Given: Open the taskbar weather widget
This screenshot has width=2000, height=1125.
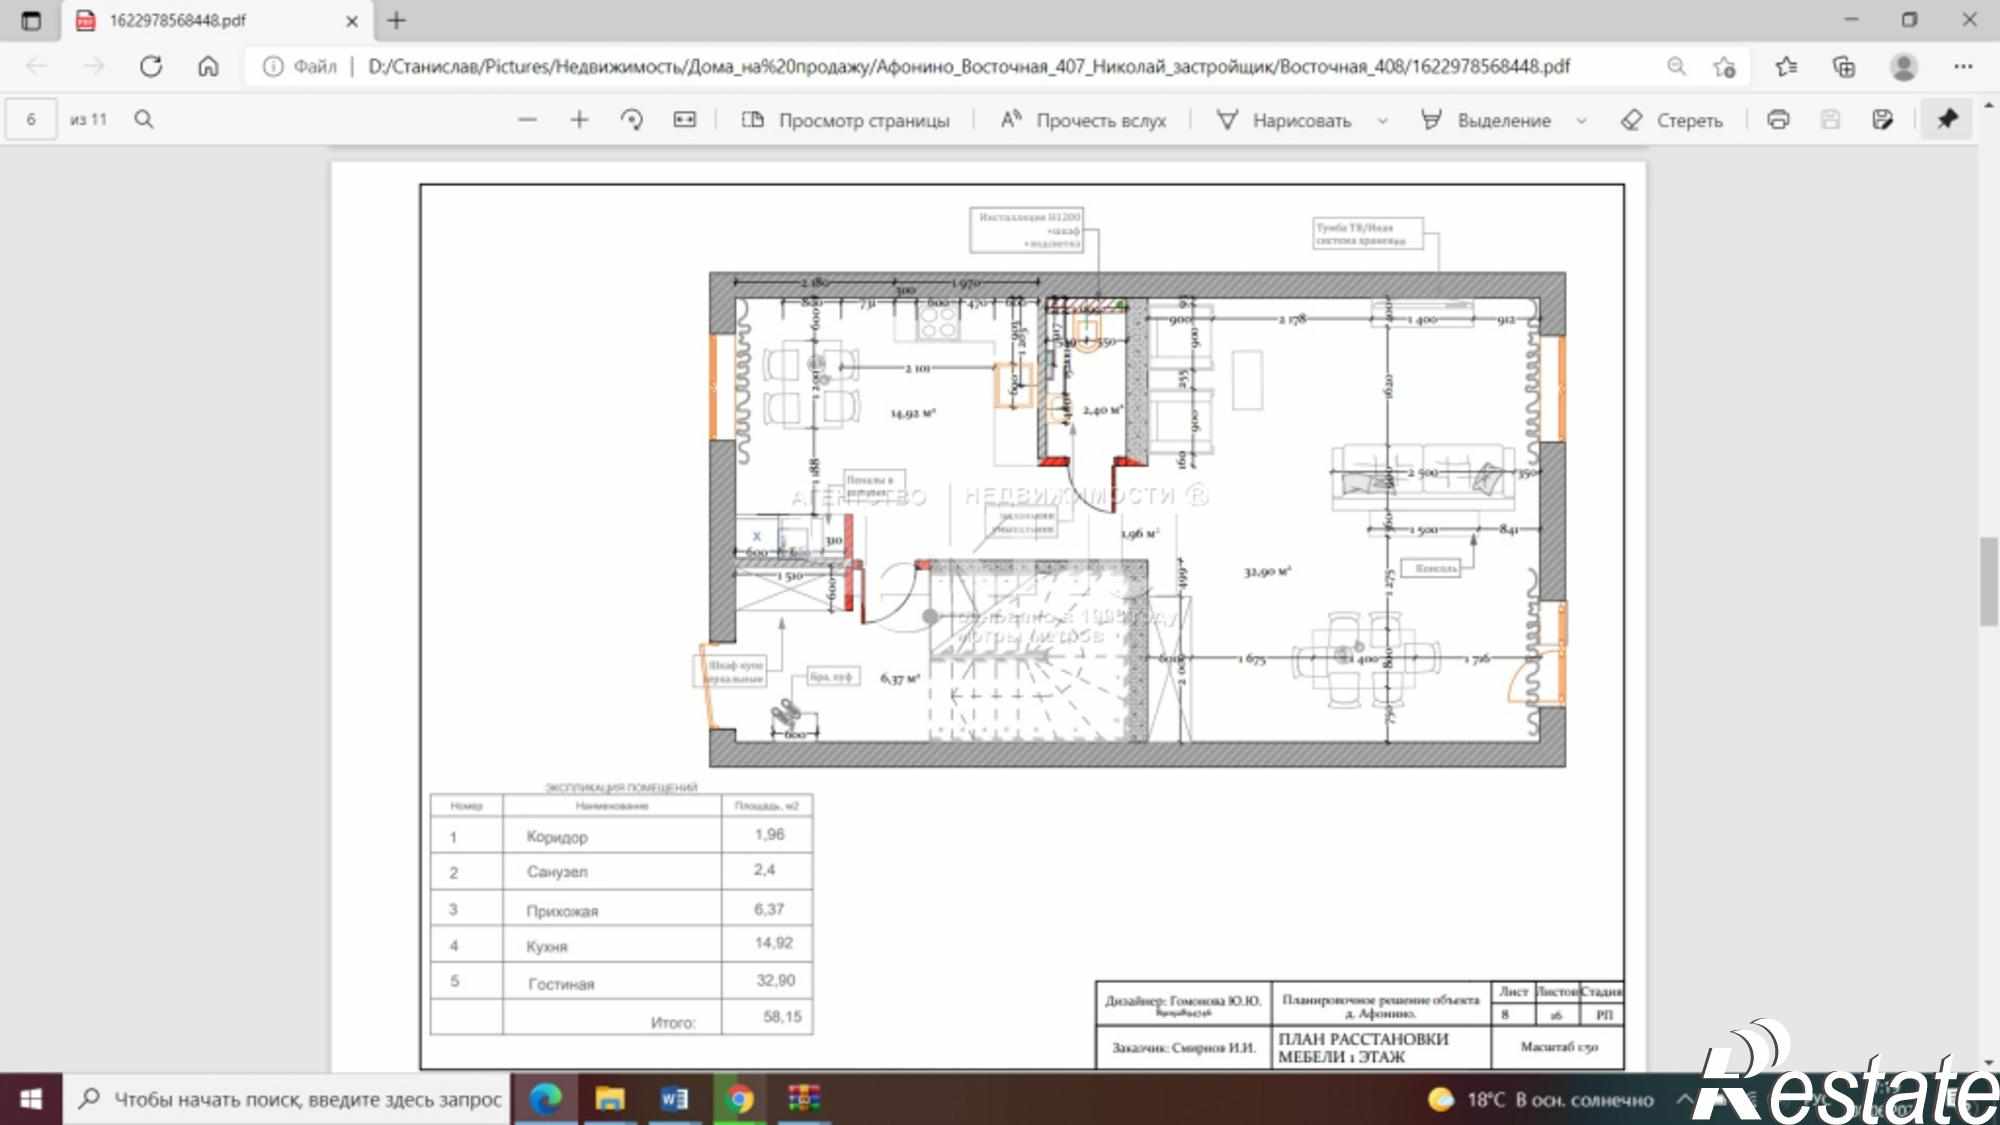Looking at the screenshot, I should pyautogui.click(x=1541, y=1100).
